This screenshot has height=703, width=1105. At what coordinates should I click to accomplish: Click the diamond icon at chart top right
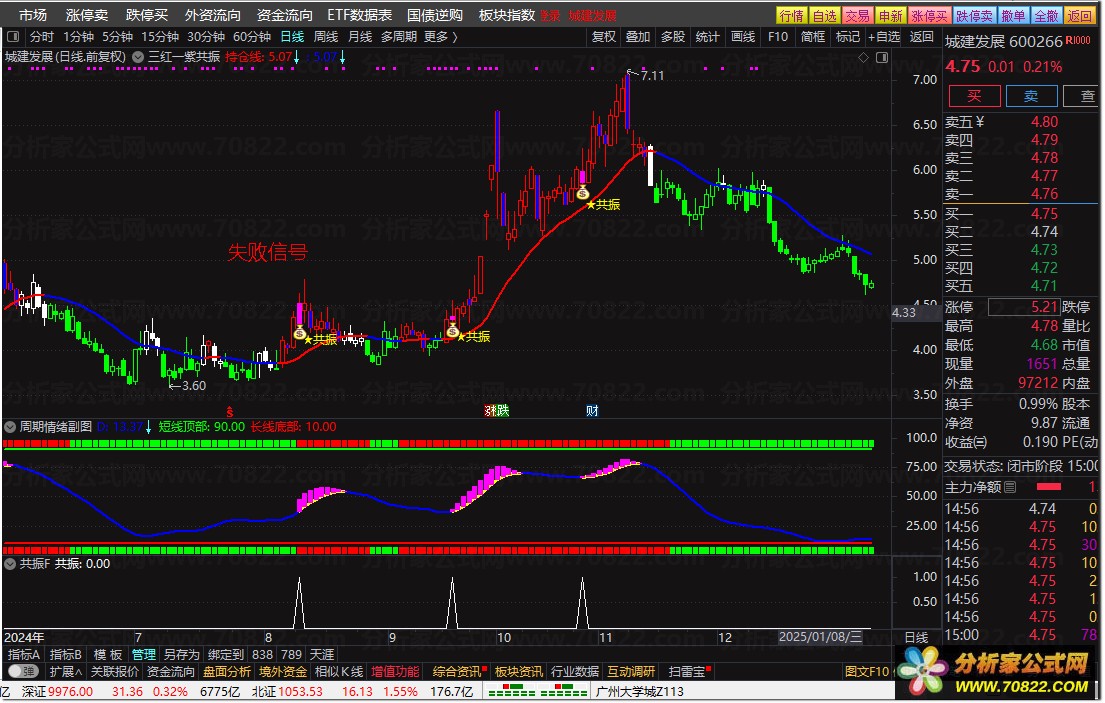(863, 57)
